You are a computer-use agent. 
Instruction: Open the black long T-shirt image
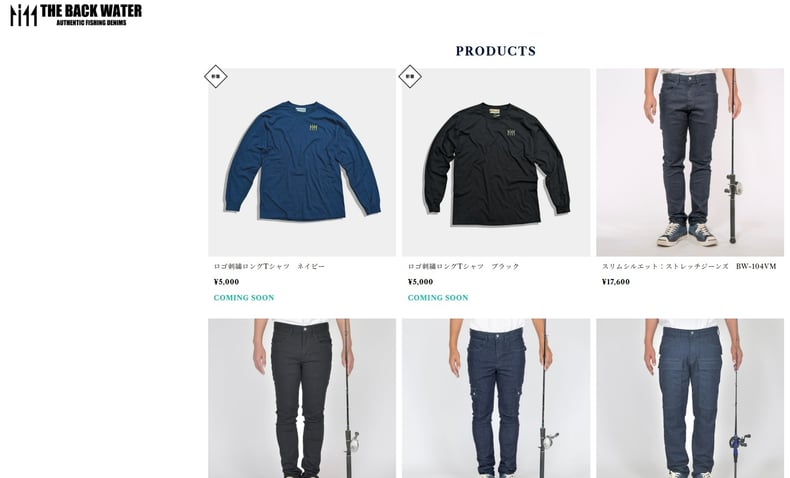click(x=496, y=162)
